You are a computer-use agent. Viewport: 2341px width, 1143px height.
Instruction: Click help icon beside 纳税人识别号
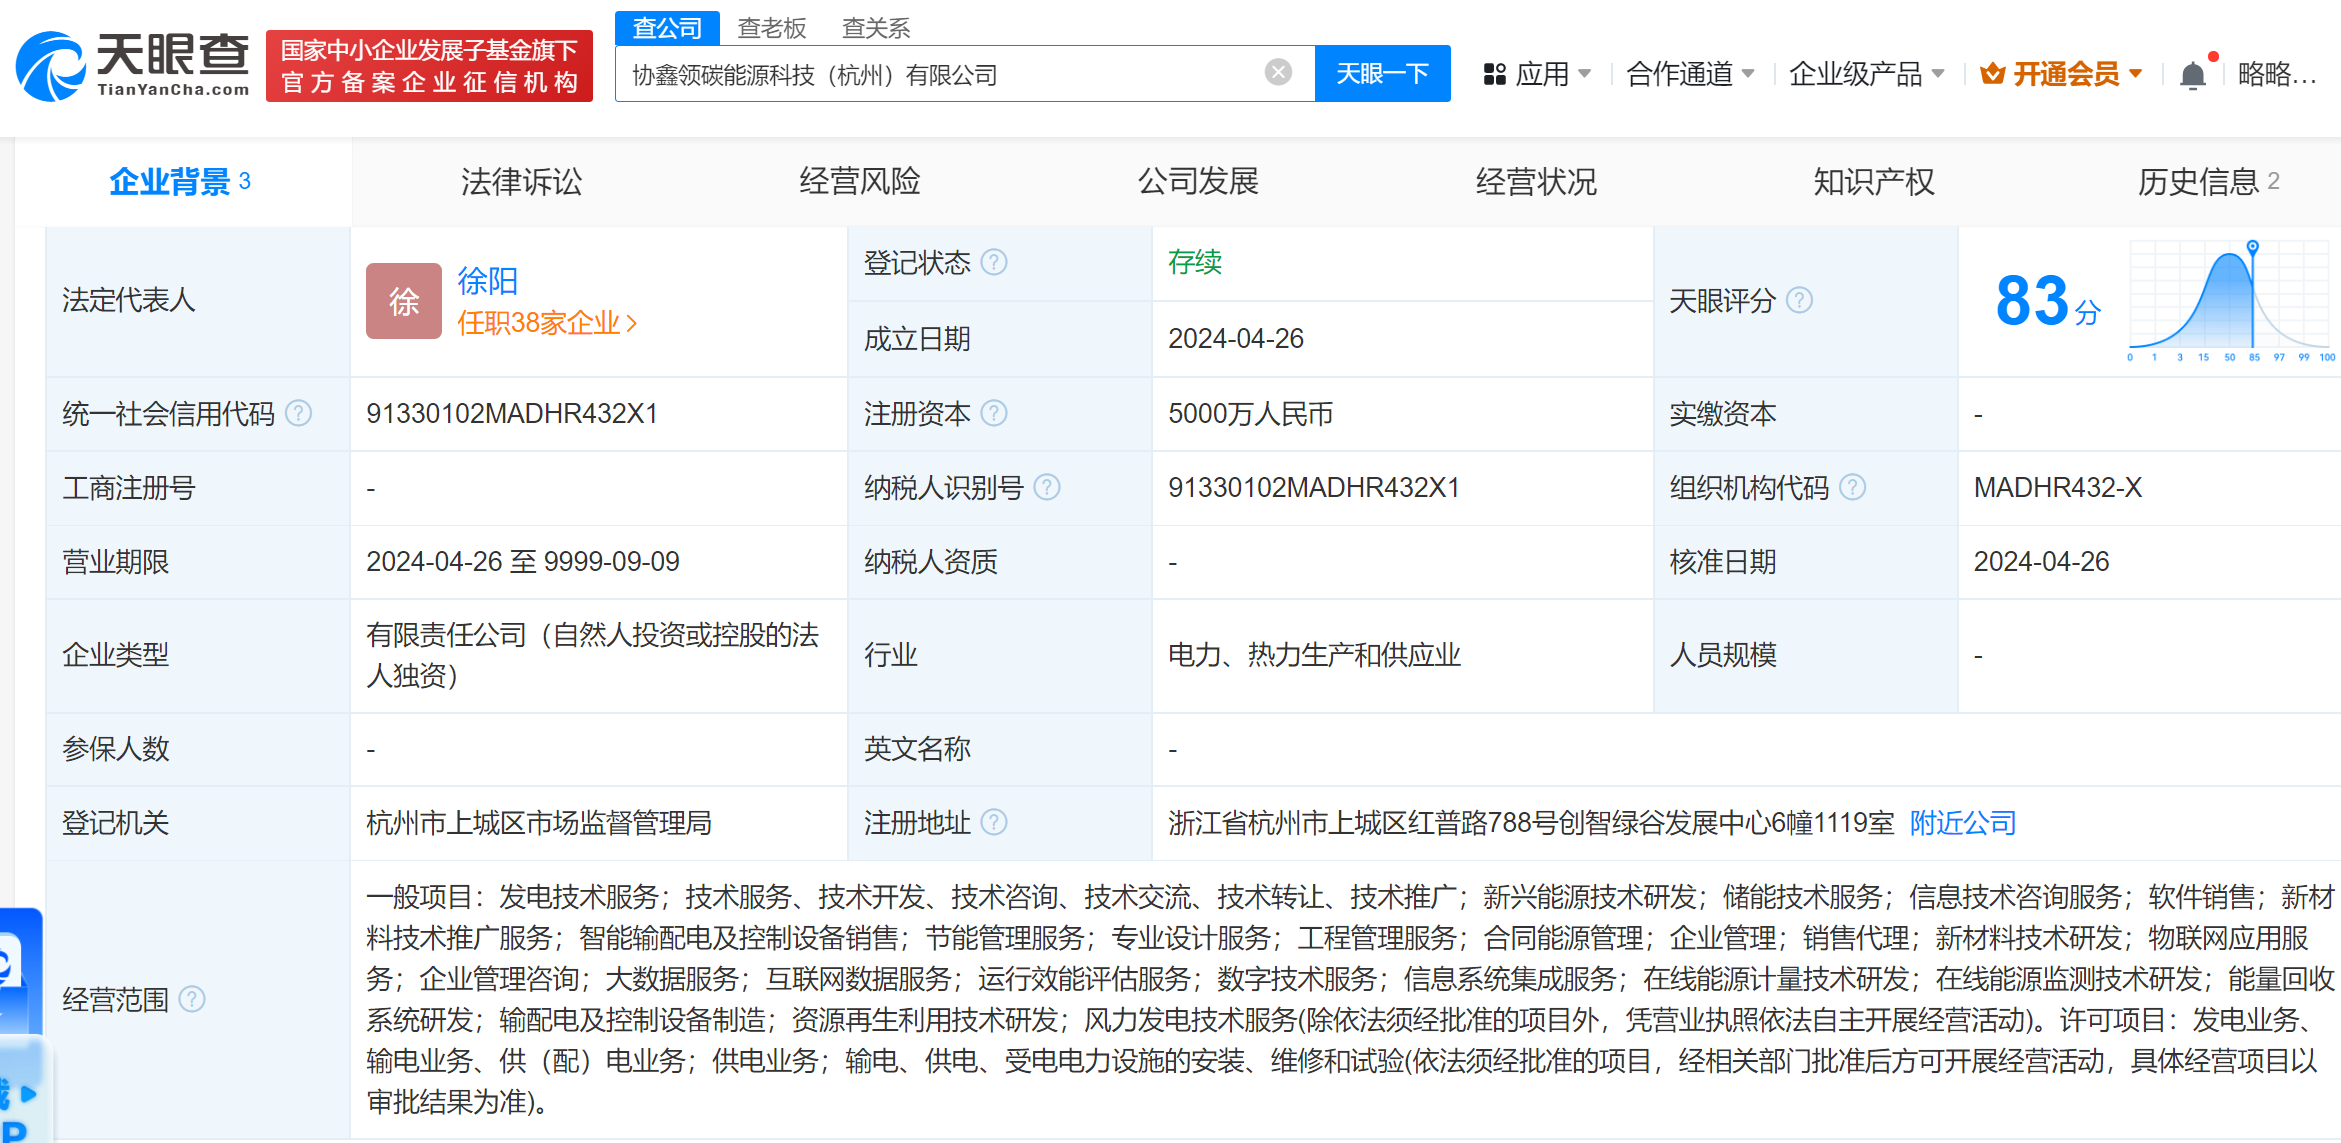click(1046, 487)
